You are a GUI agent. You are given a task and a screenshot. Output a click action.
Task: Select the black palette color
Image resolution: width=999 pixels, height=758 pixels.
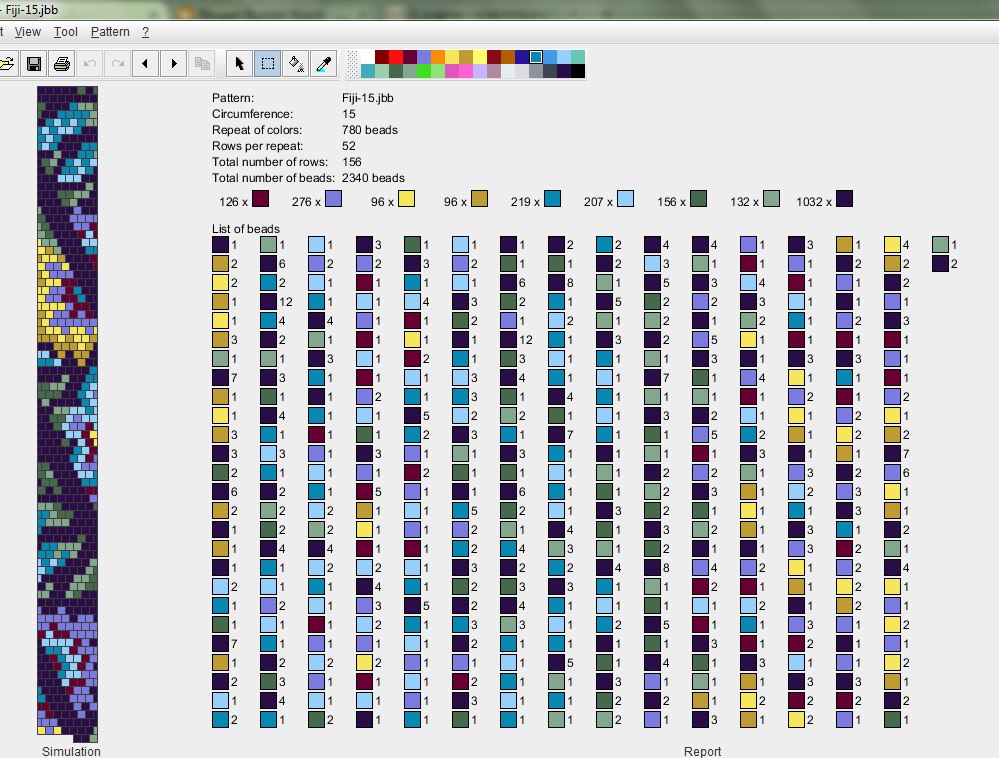(578, 71)
